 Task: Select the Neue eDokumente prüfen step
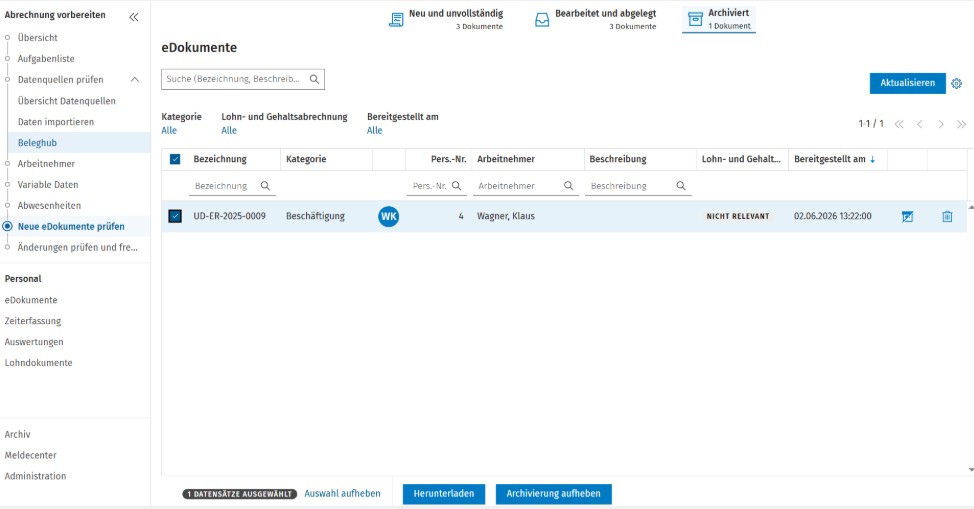click(x=71, y=227)
